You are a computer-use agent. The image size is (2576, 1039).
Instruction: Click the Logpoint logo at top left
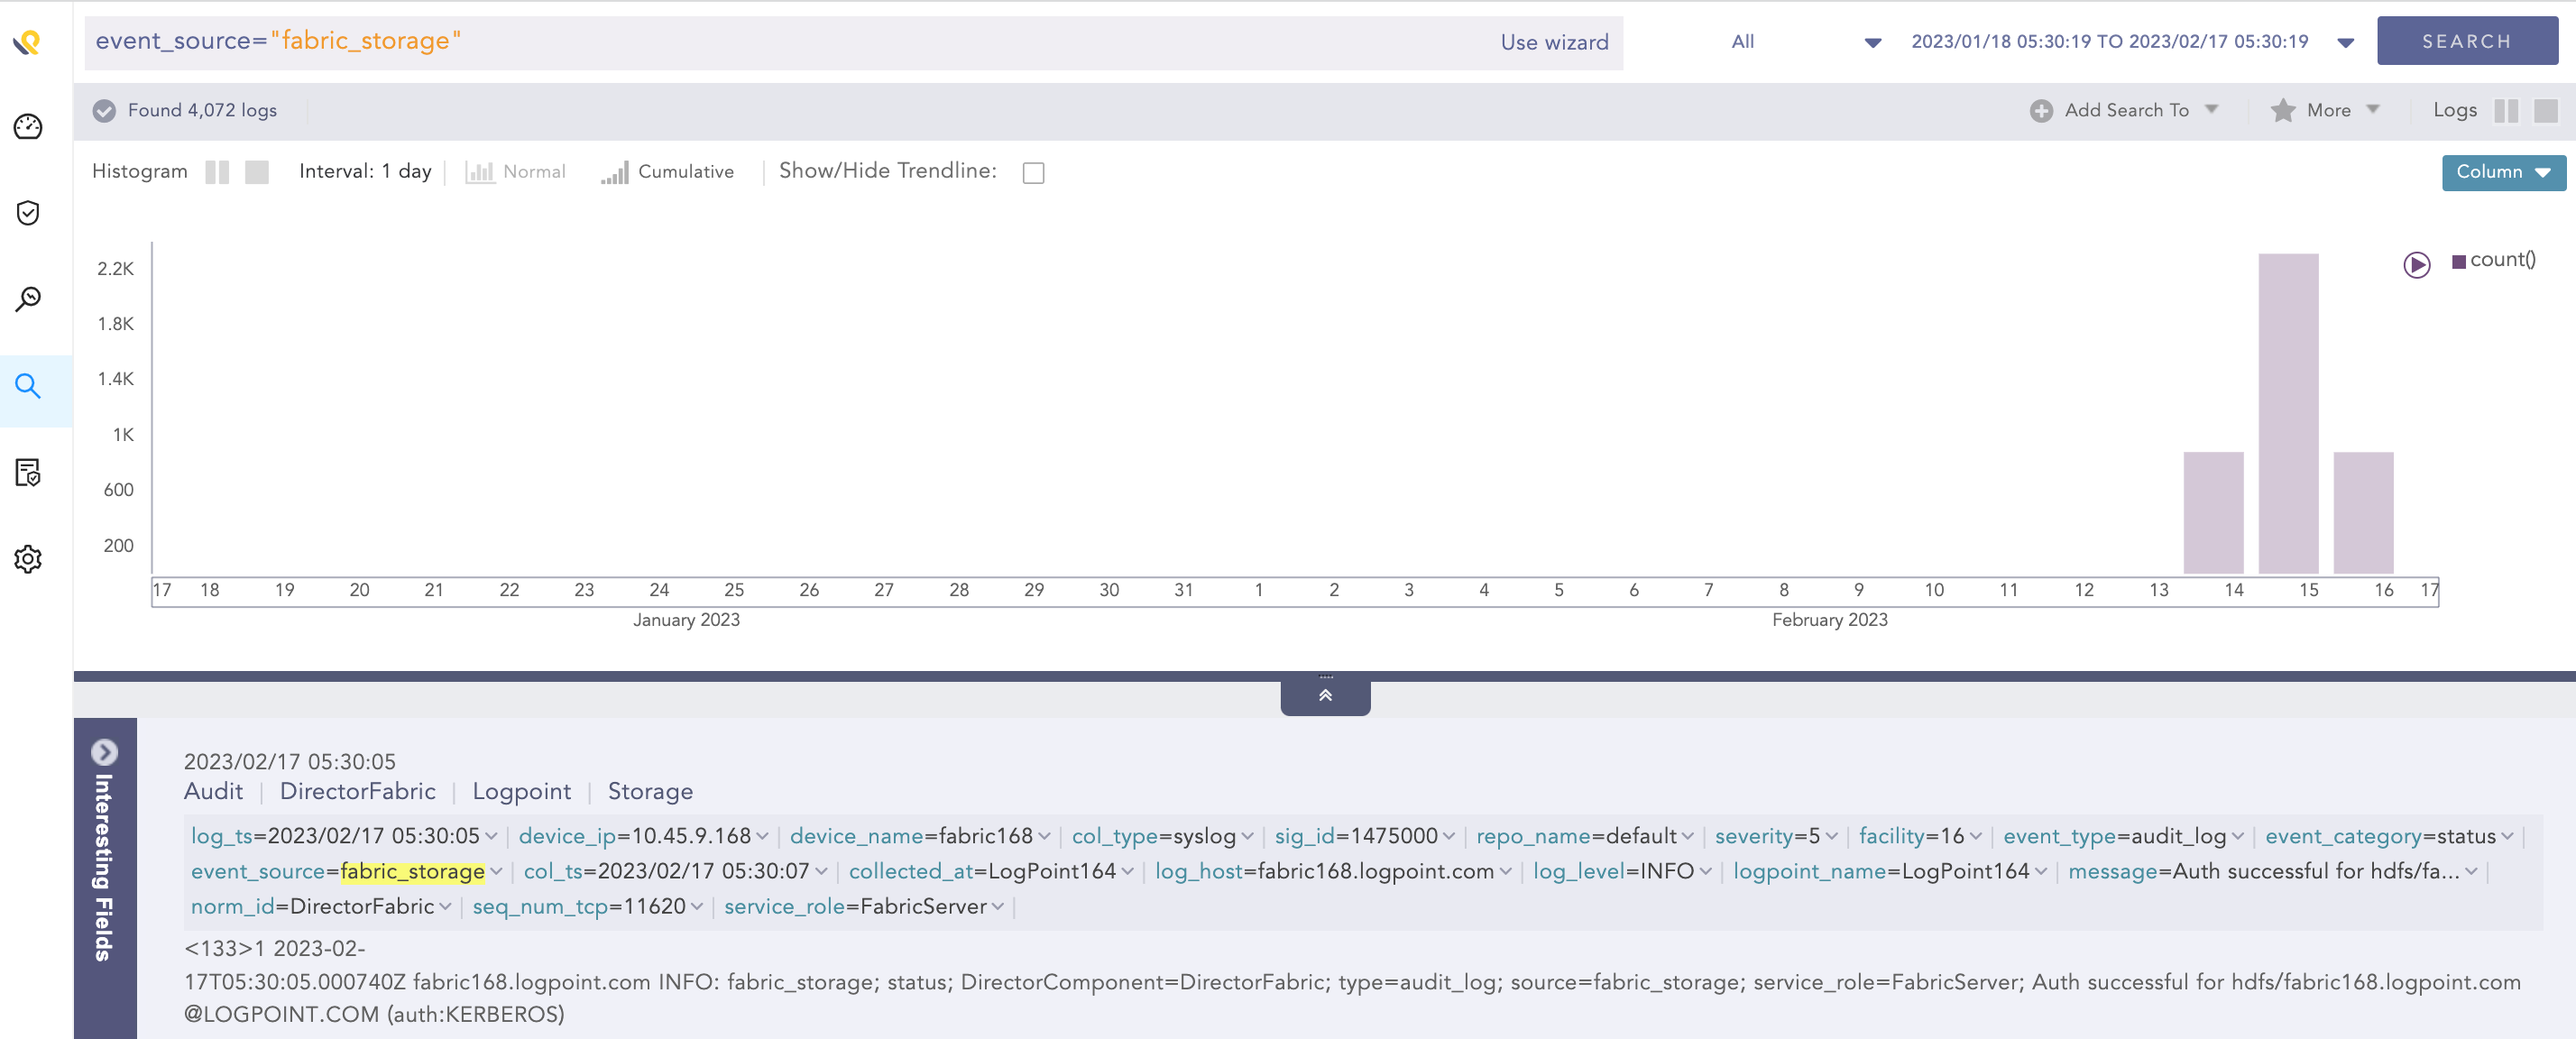[25, 43]
